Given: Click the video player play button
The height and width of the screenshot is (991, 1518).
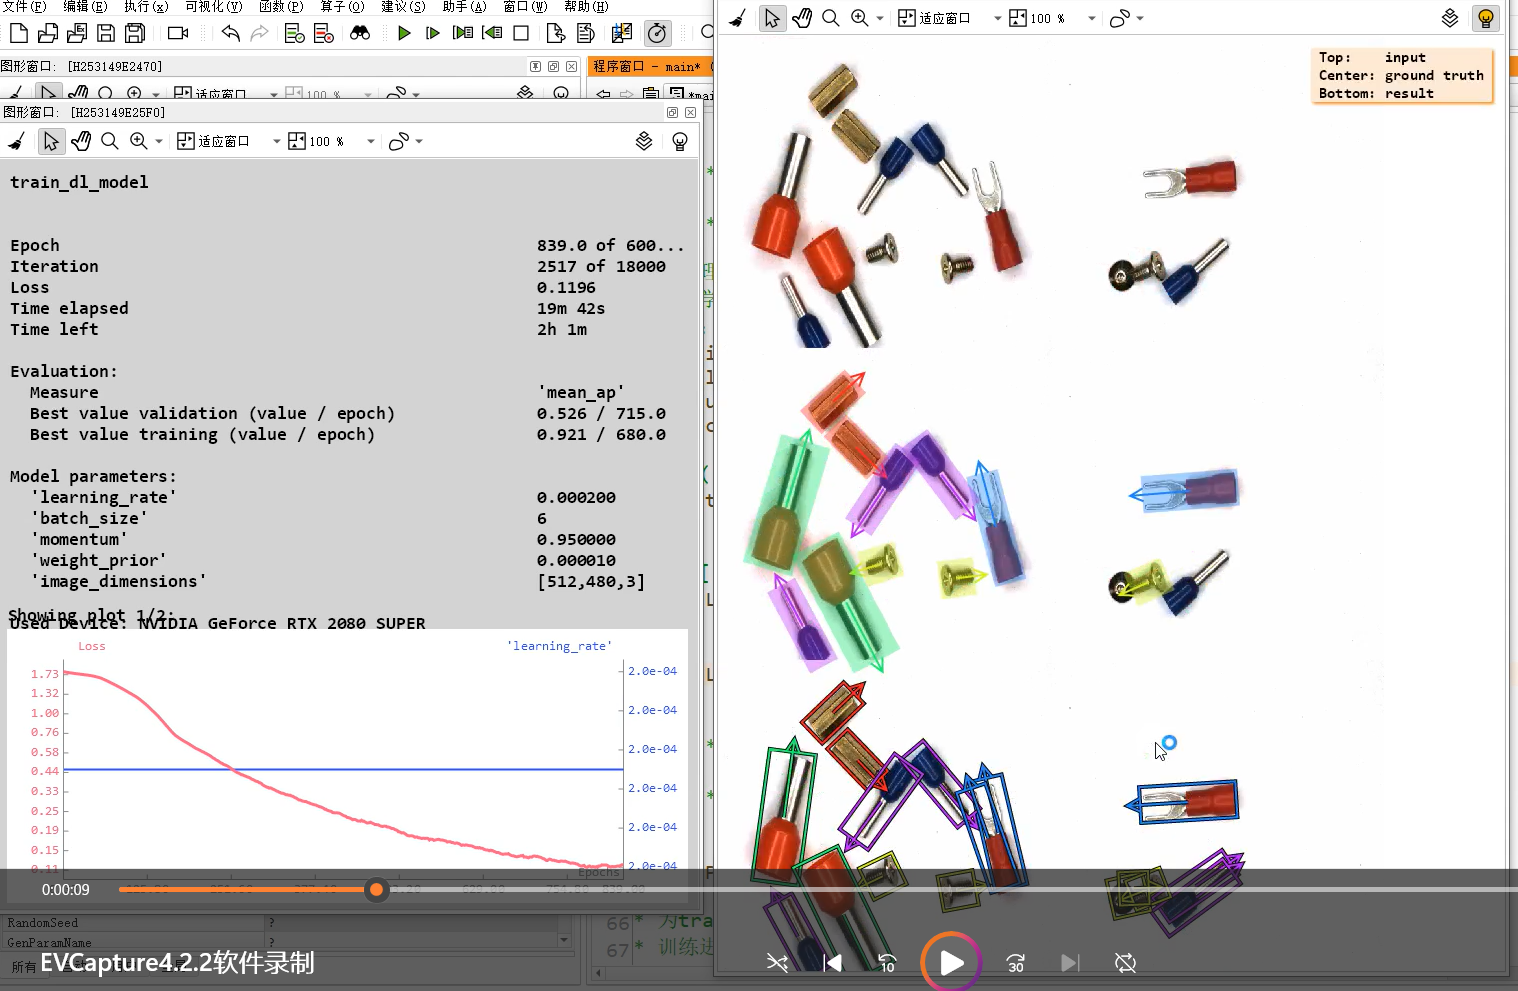Looking at the screenshot, I should pyautogui.click(x=951, y=962).
